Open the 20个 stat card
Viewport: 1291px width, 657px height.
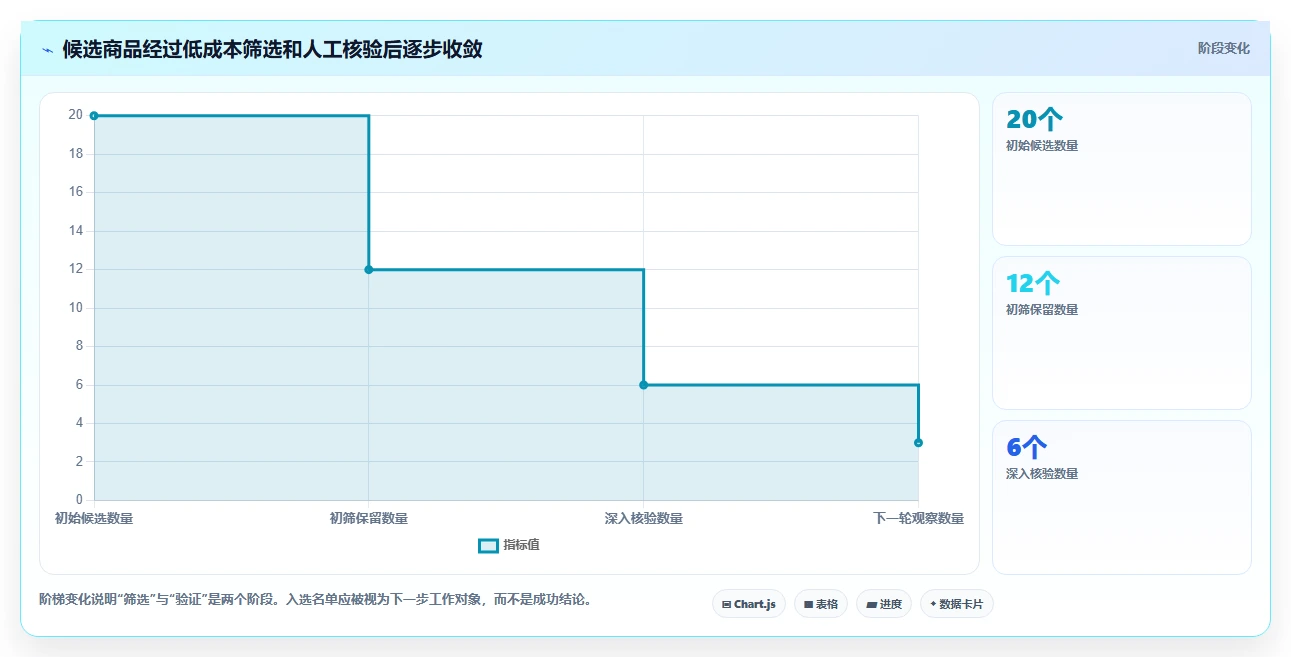click(1121, 169)
